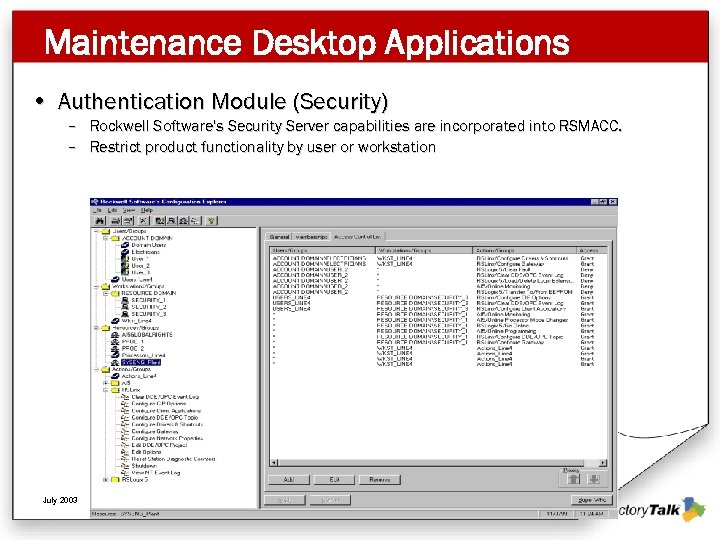Screen dimensions: 720x540
Task: Click the Edit button below the list
Action: (x=334, y=480)
